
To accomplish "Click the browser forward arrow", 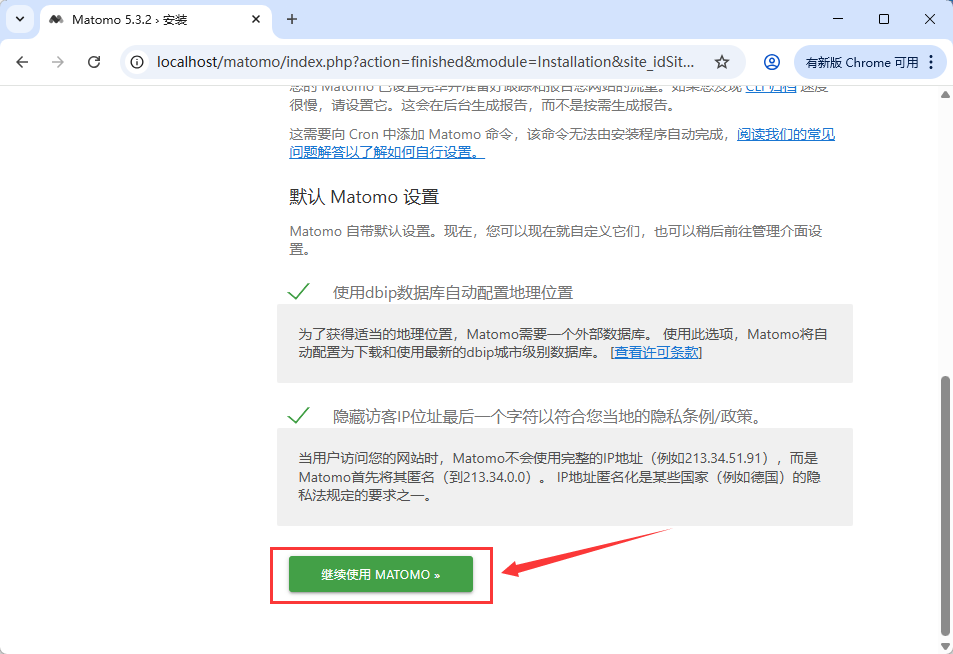I will point(58,62).
